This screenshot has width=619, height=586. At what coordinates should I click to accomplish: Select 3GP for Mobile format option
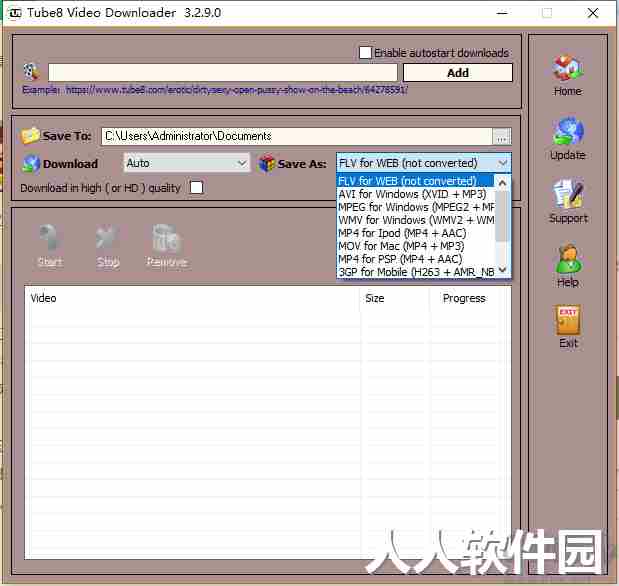coord(415,272)
